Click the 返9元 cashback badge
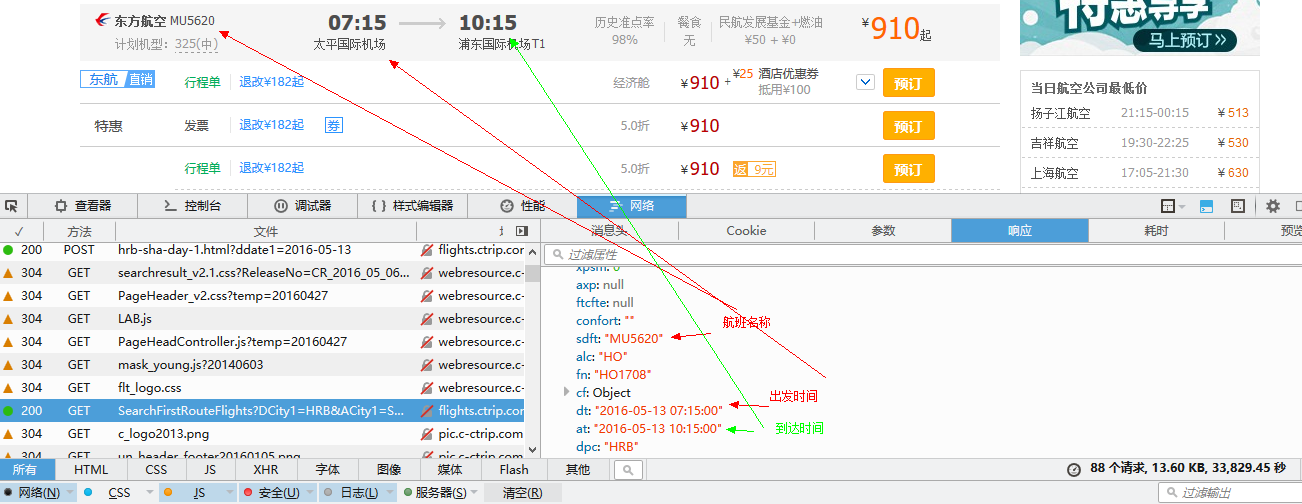The height and width of the screenshot is (504, 1302). (754, 169)
